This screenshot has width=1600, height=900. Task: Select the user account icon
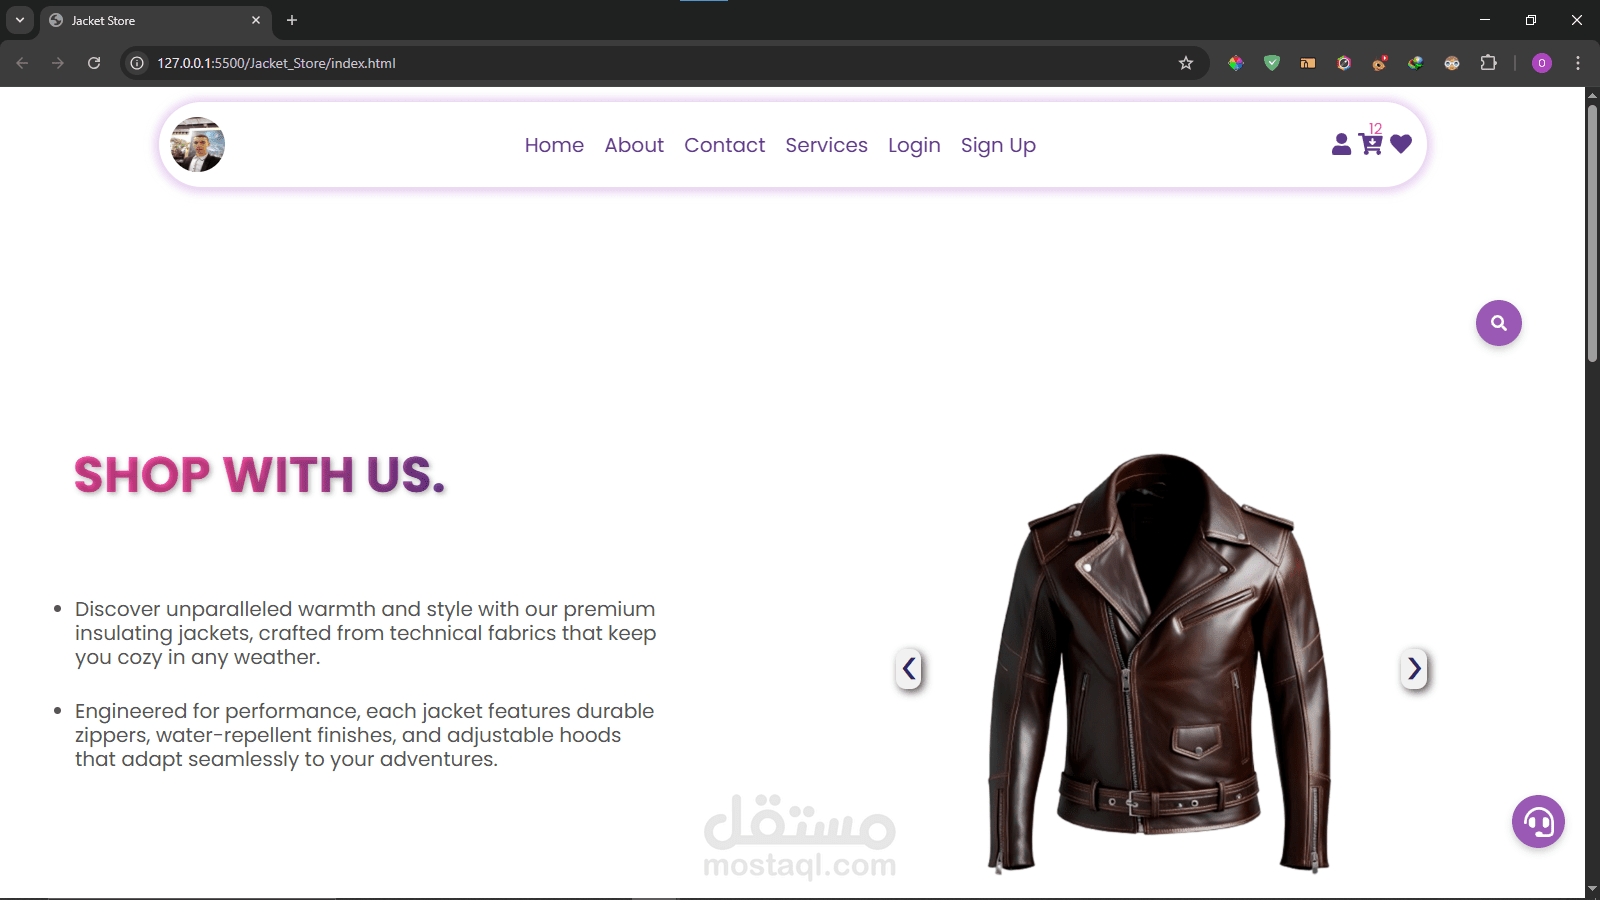pos(1340,145)
